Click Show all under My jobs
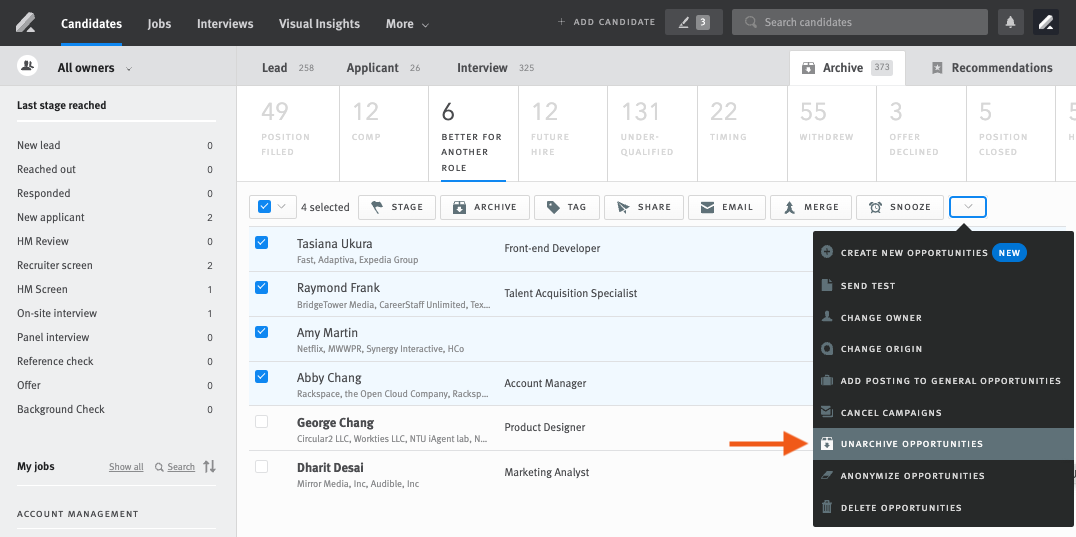 pyautogui.click(x=126, y=467)
